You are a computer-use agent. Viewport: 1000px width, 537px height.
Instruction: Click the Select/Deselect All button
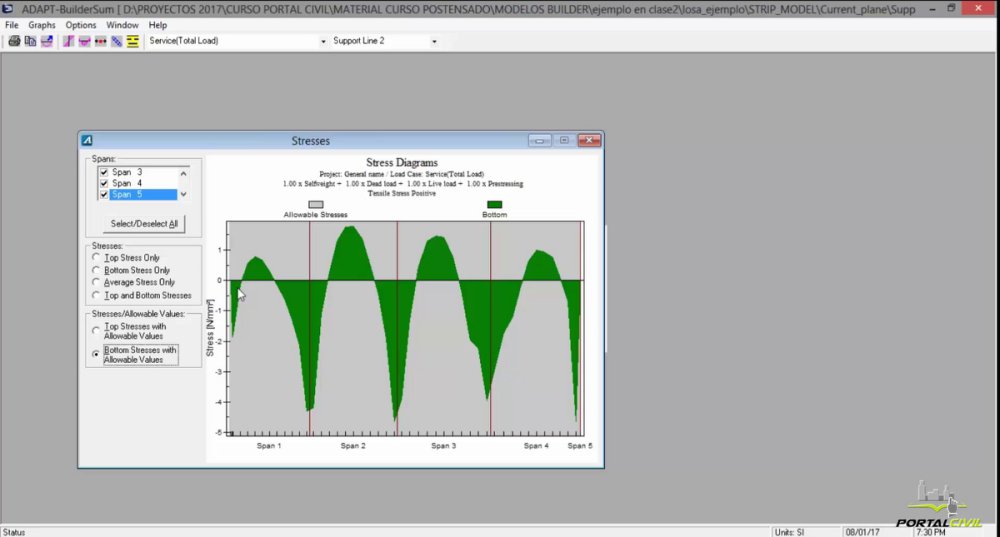click(144, 224)
